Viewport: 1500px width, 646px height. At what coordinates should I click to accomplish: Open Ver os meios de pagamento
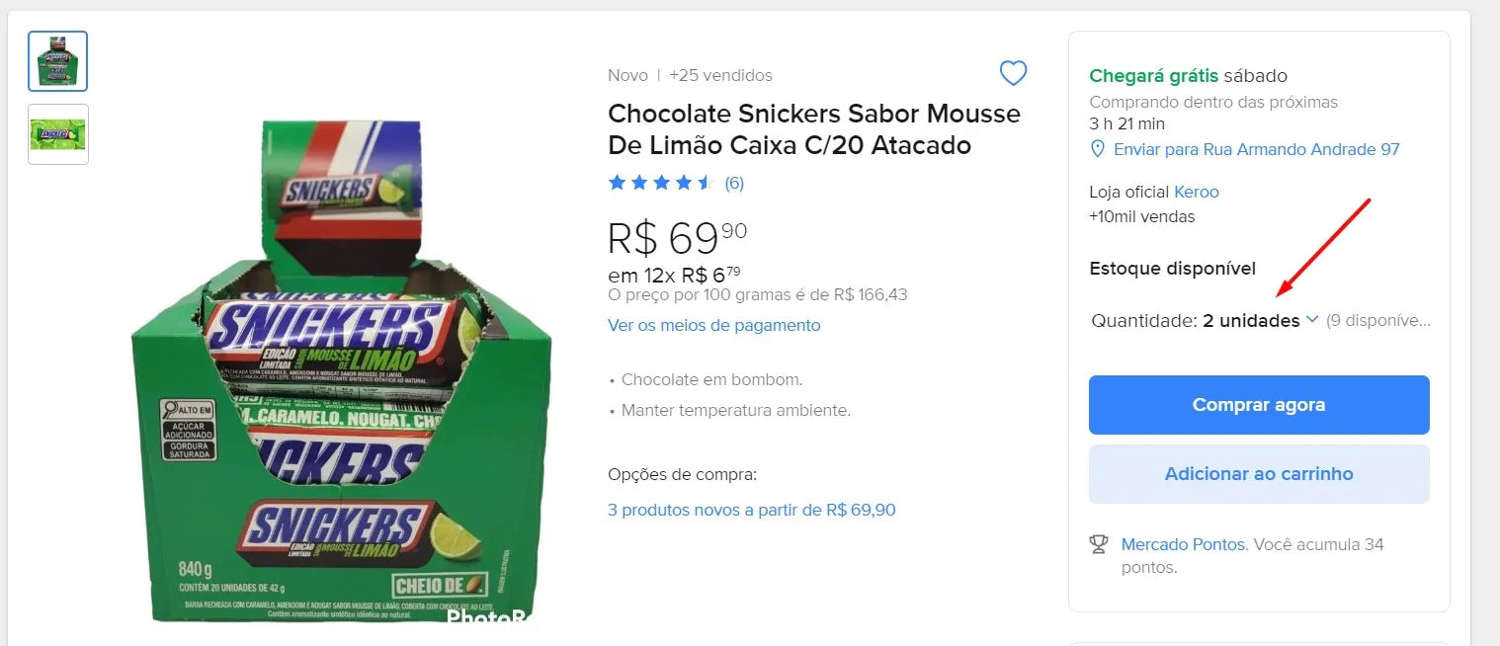[x=713, y=325]
